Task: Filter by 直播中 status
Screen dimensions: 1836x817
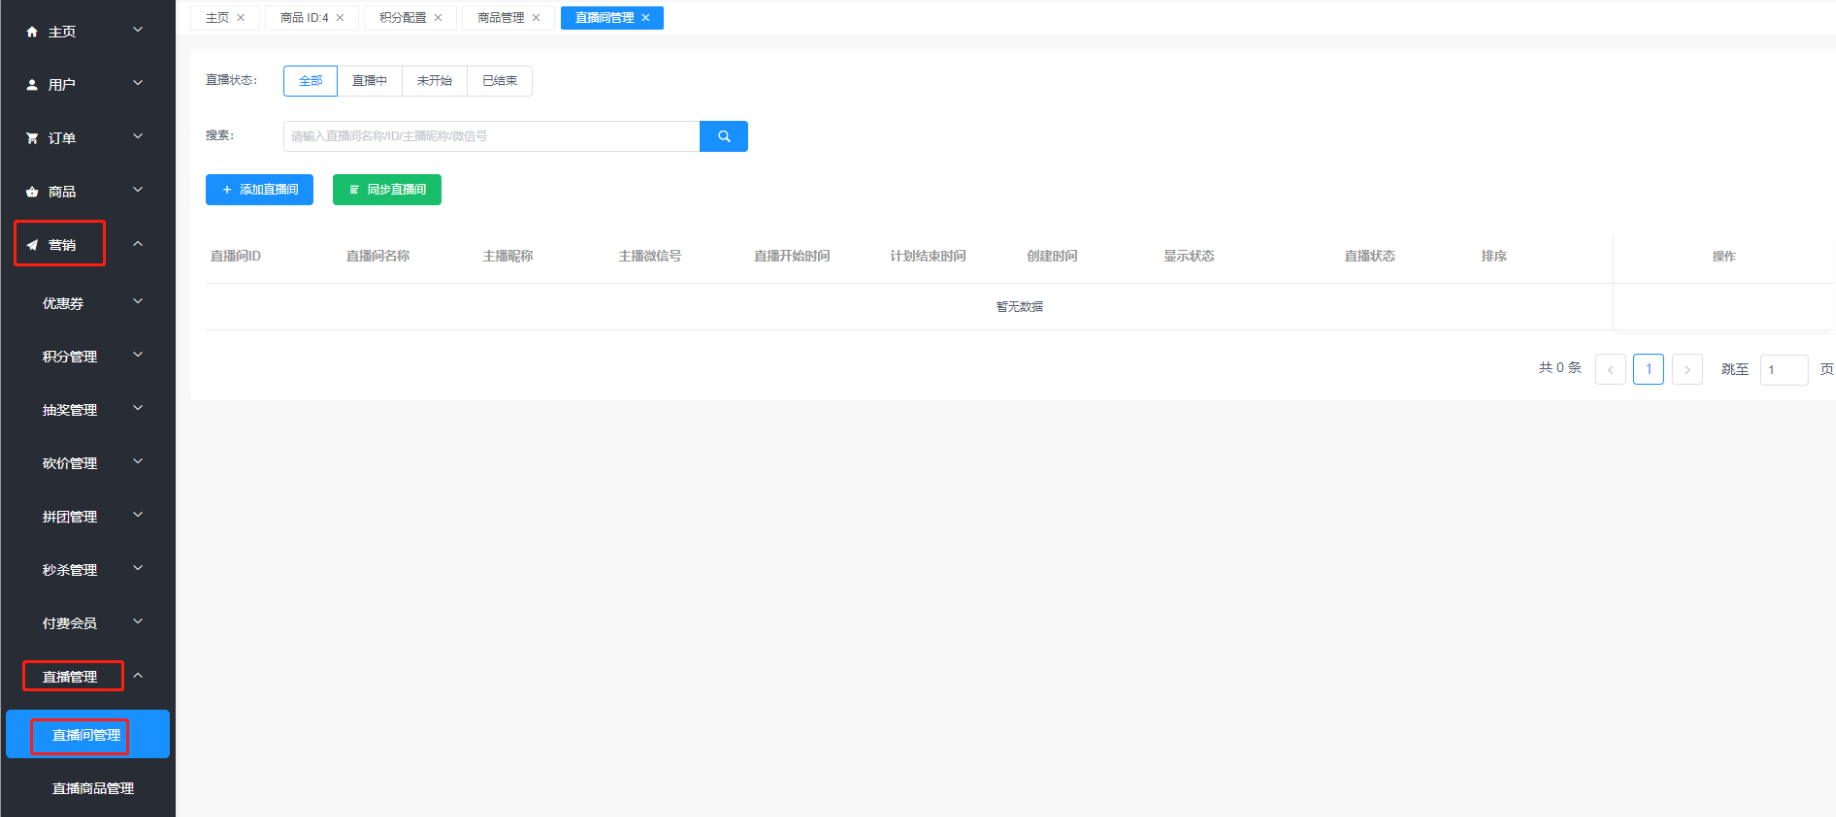Action: [x=369, y=81]
